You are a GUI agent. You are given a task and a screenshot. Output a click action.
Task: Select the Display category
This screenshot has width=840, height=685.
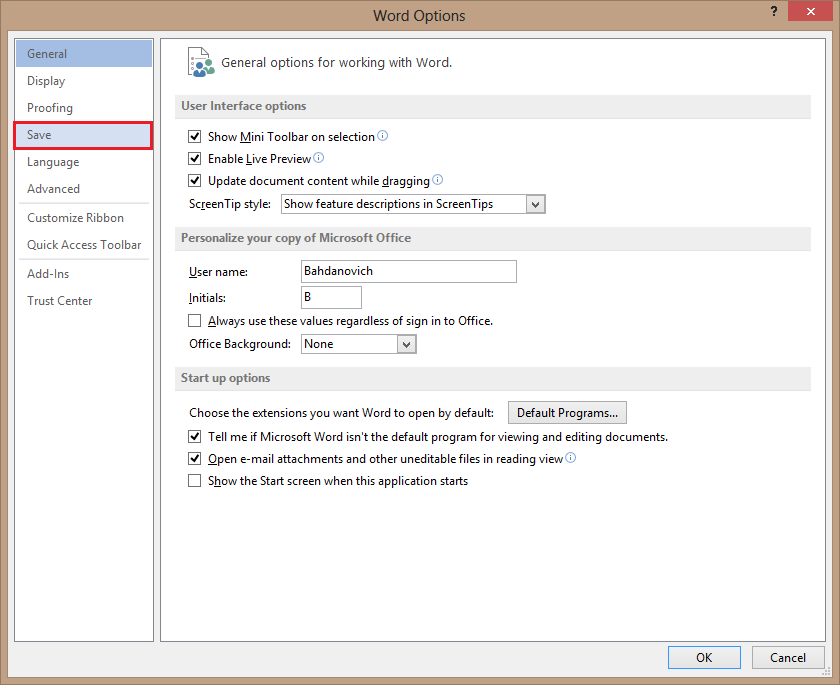(84, 81)
